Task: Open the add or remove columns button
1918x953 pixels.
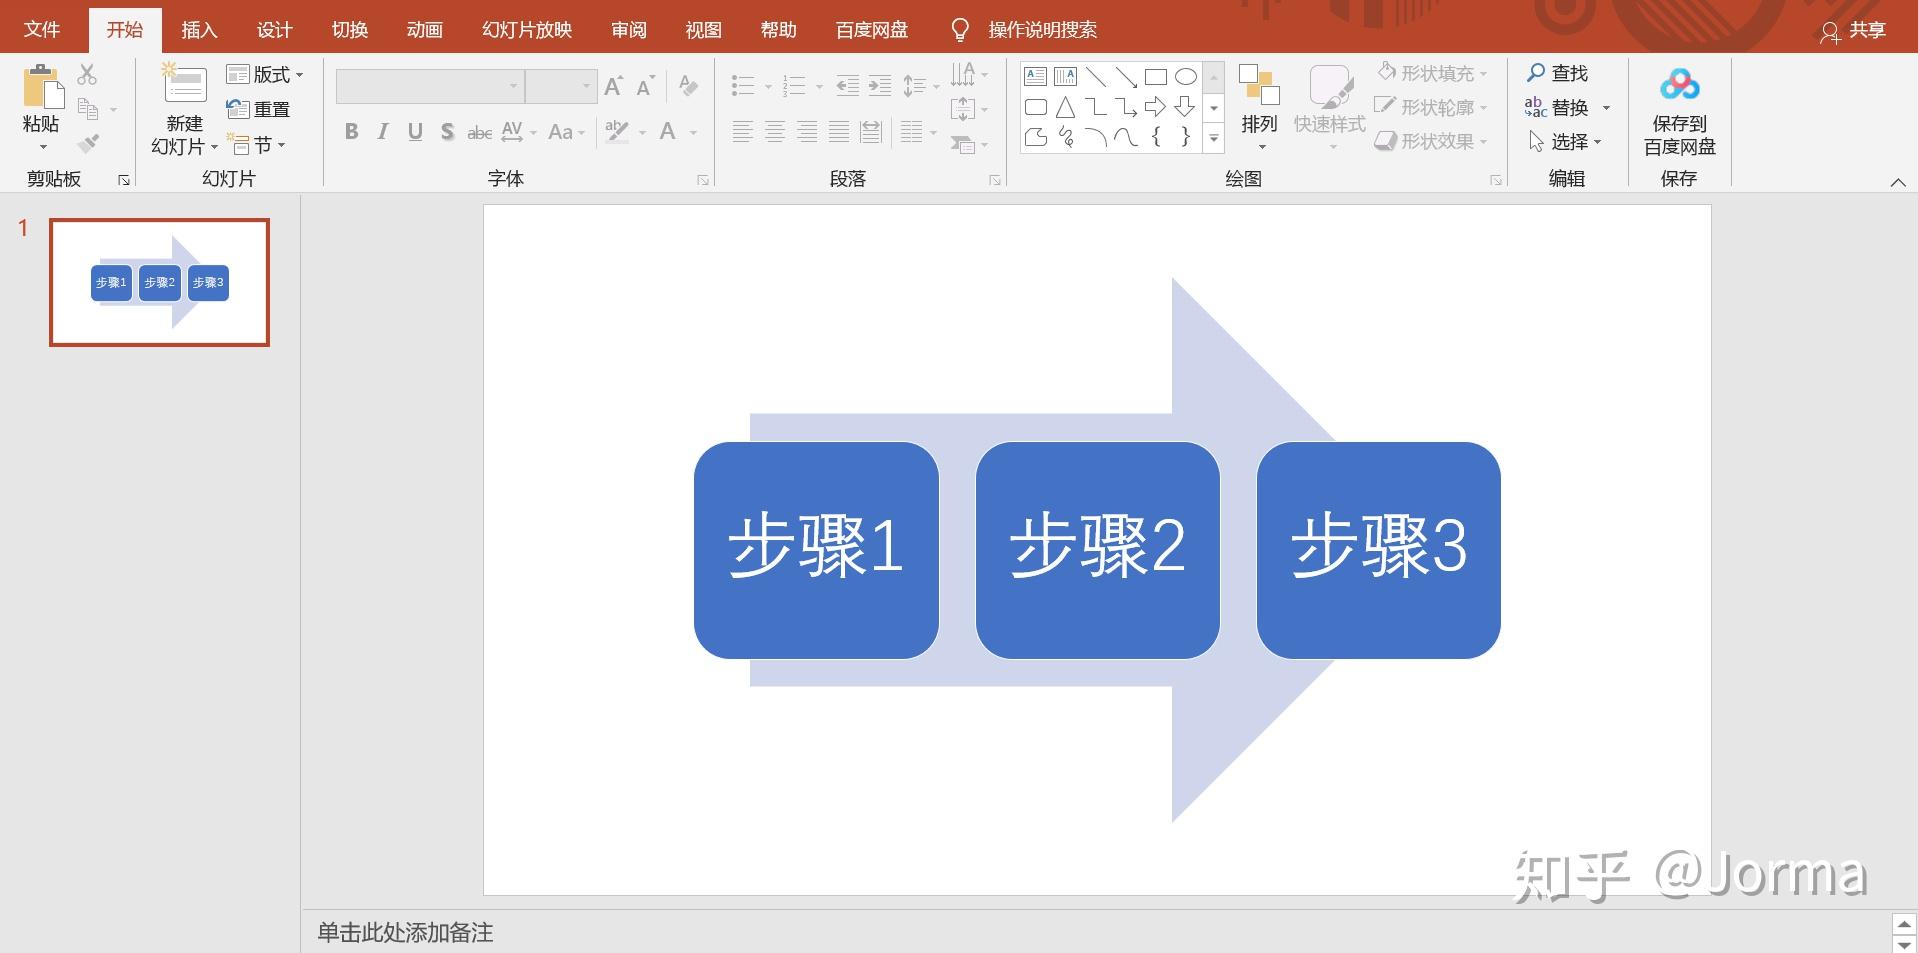Action: tap(918, 131)
